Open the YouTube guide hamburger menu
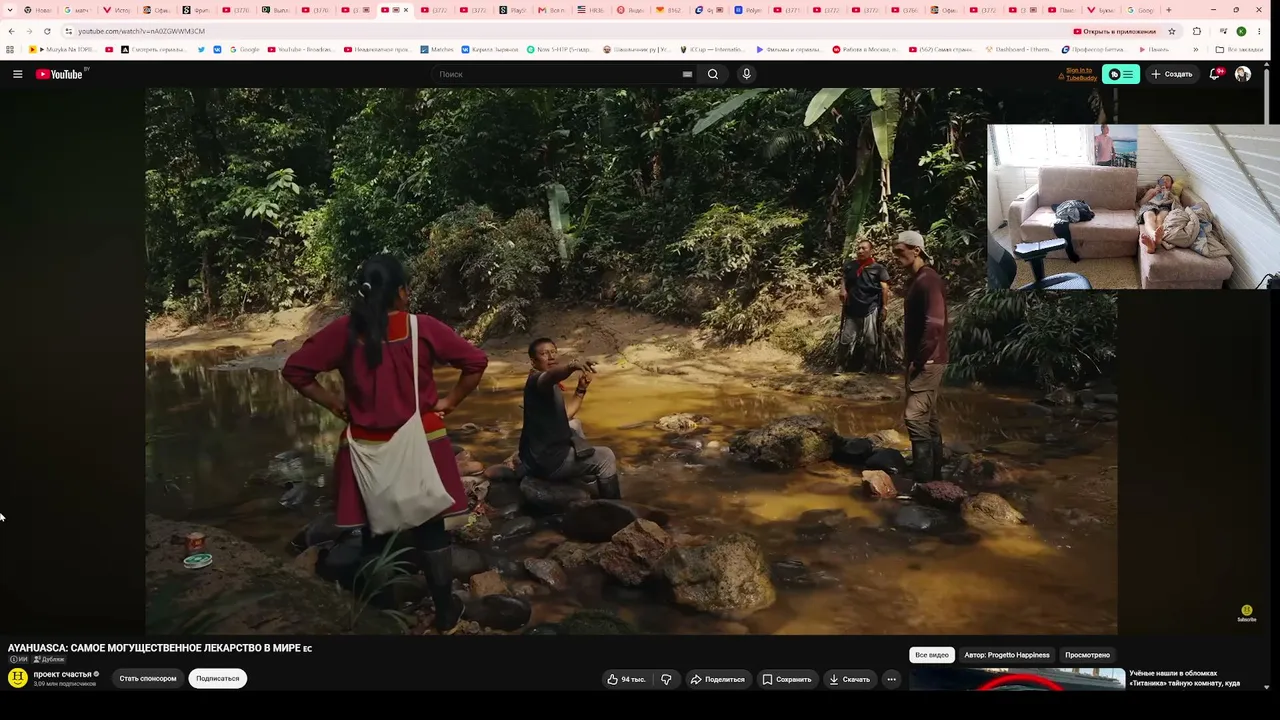This screenshot has height=720, width=1280. 17,74
